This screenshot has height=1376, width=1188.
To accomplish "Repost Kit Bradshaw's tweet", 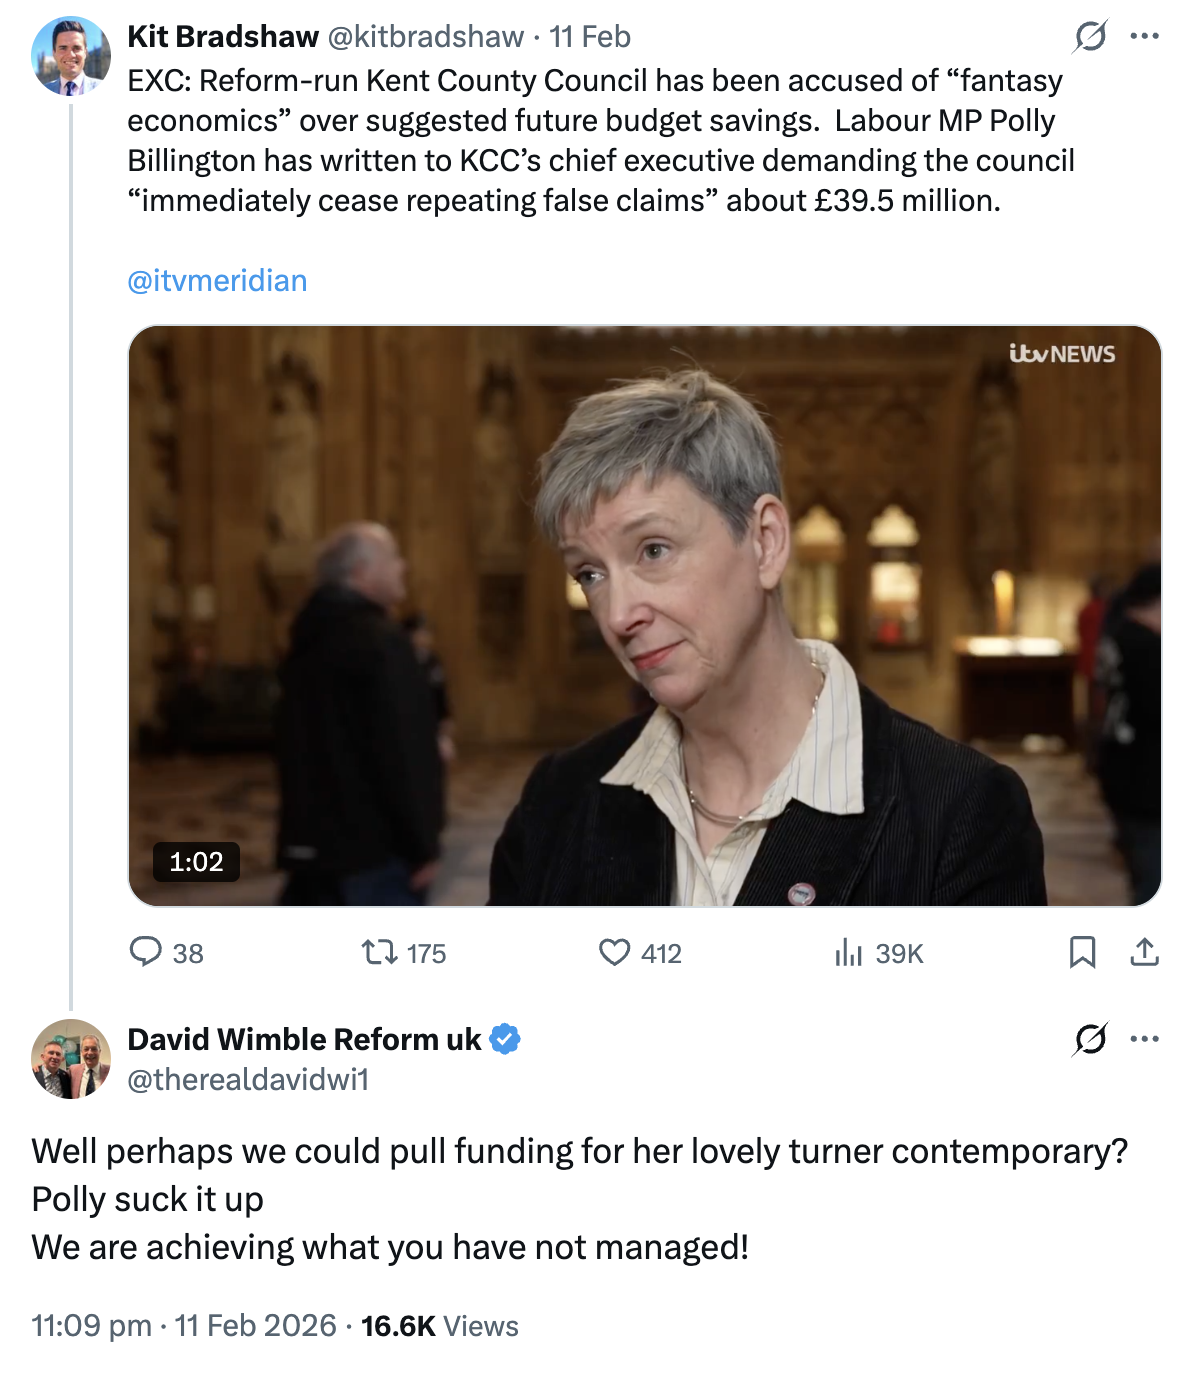I will [x=380, y=952].
